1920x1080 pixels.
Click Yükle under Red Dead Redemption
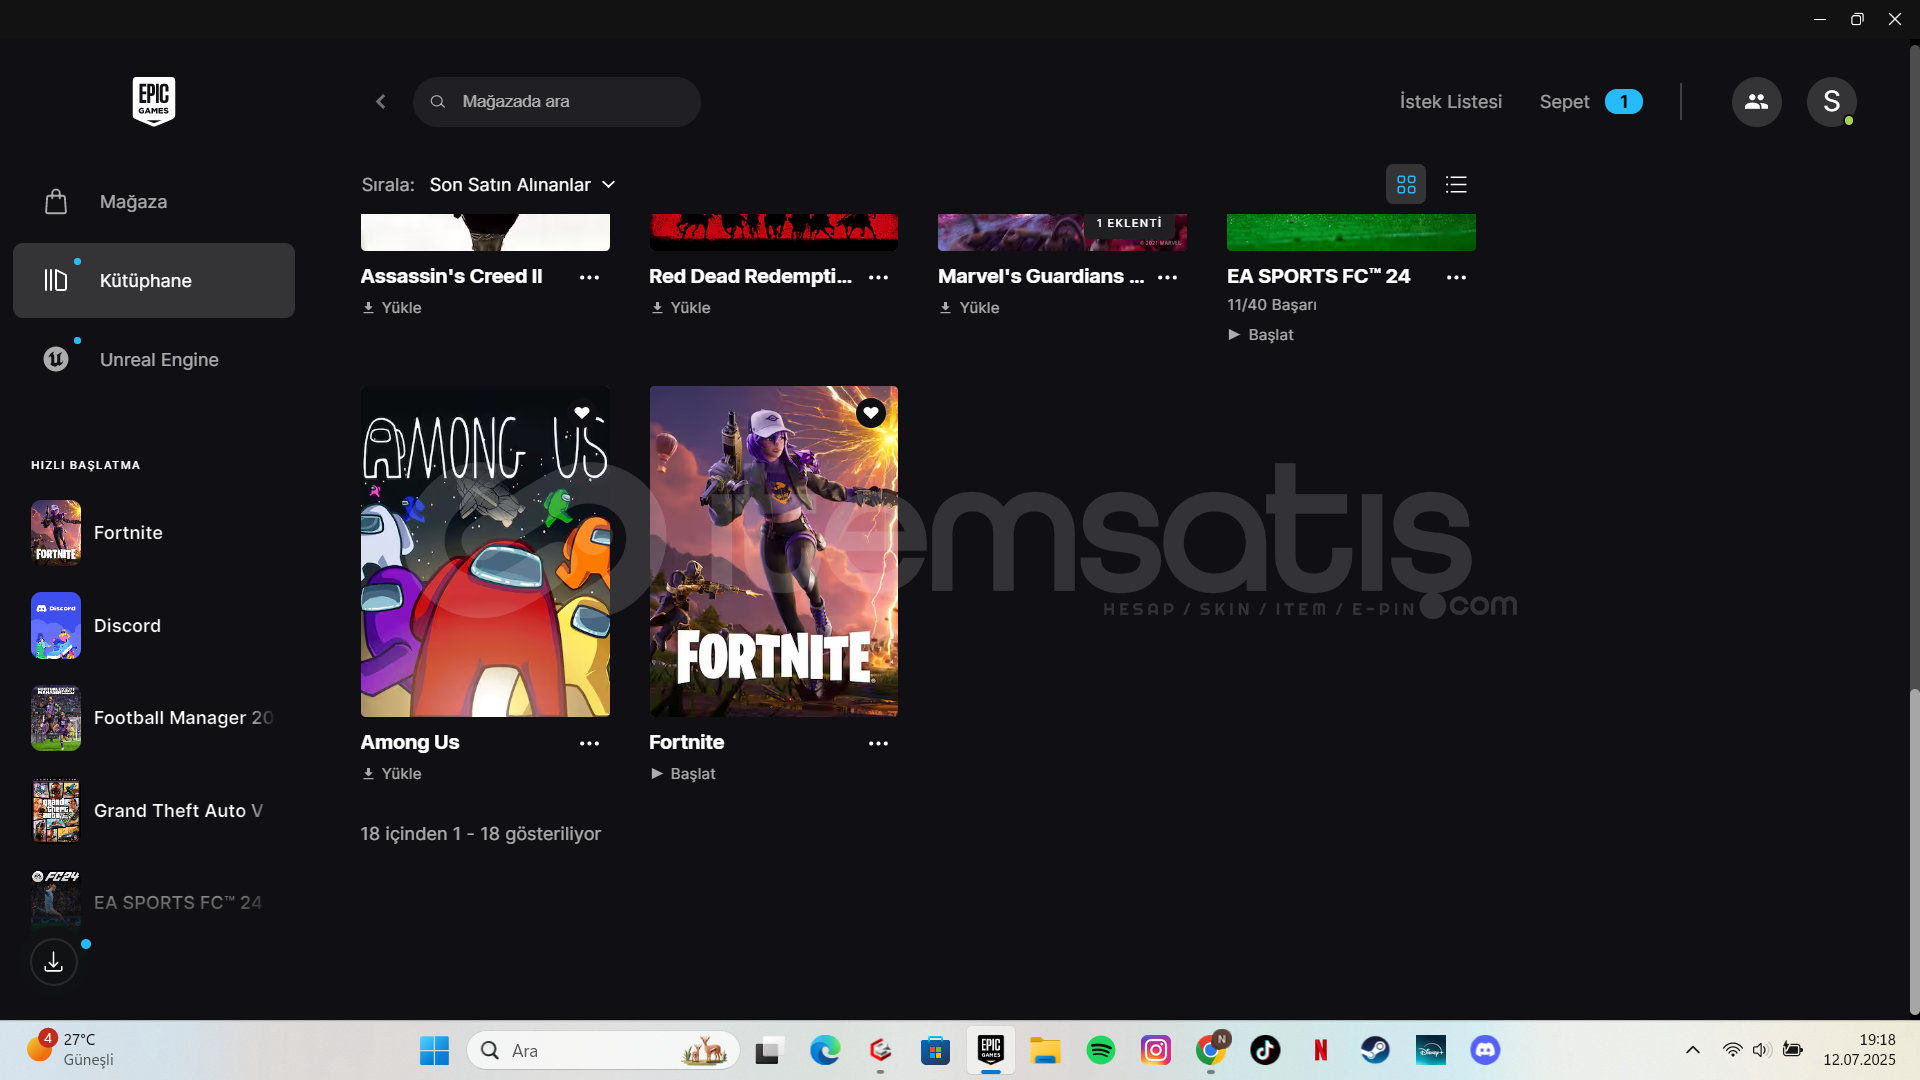(x=681, y=308)
